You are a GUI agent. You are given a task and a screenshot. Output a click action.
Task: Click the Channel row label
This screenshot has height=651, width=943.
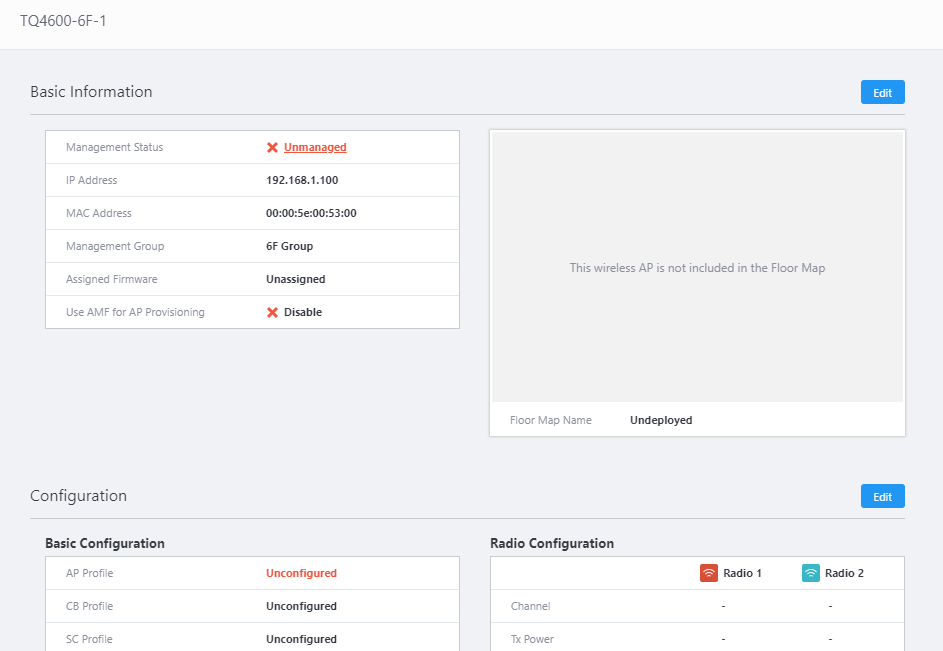coord(530,606)
